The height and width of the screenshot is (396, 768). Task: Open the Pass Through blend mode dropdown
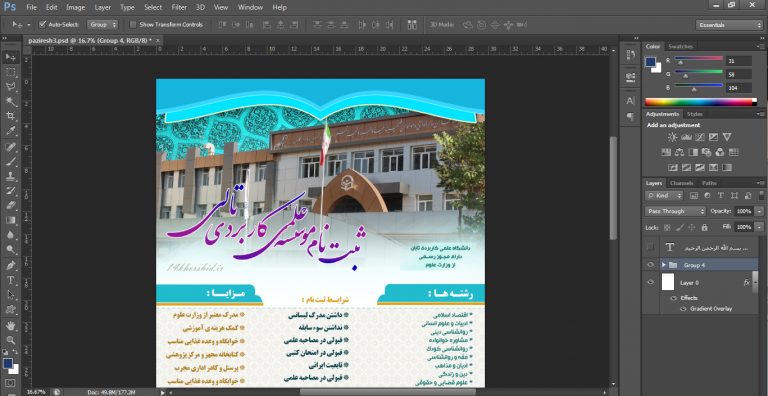(x=674, y=211)
